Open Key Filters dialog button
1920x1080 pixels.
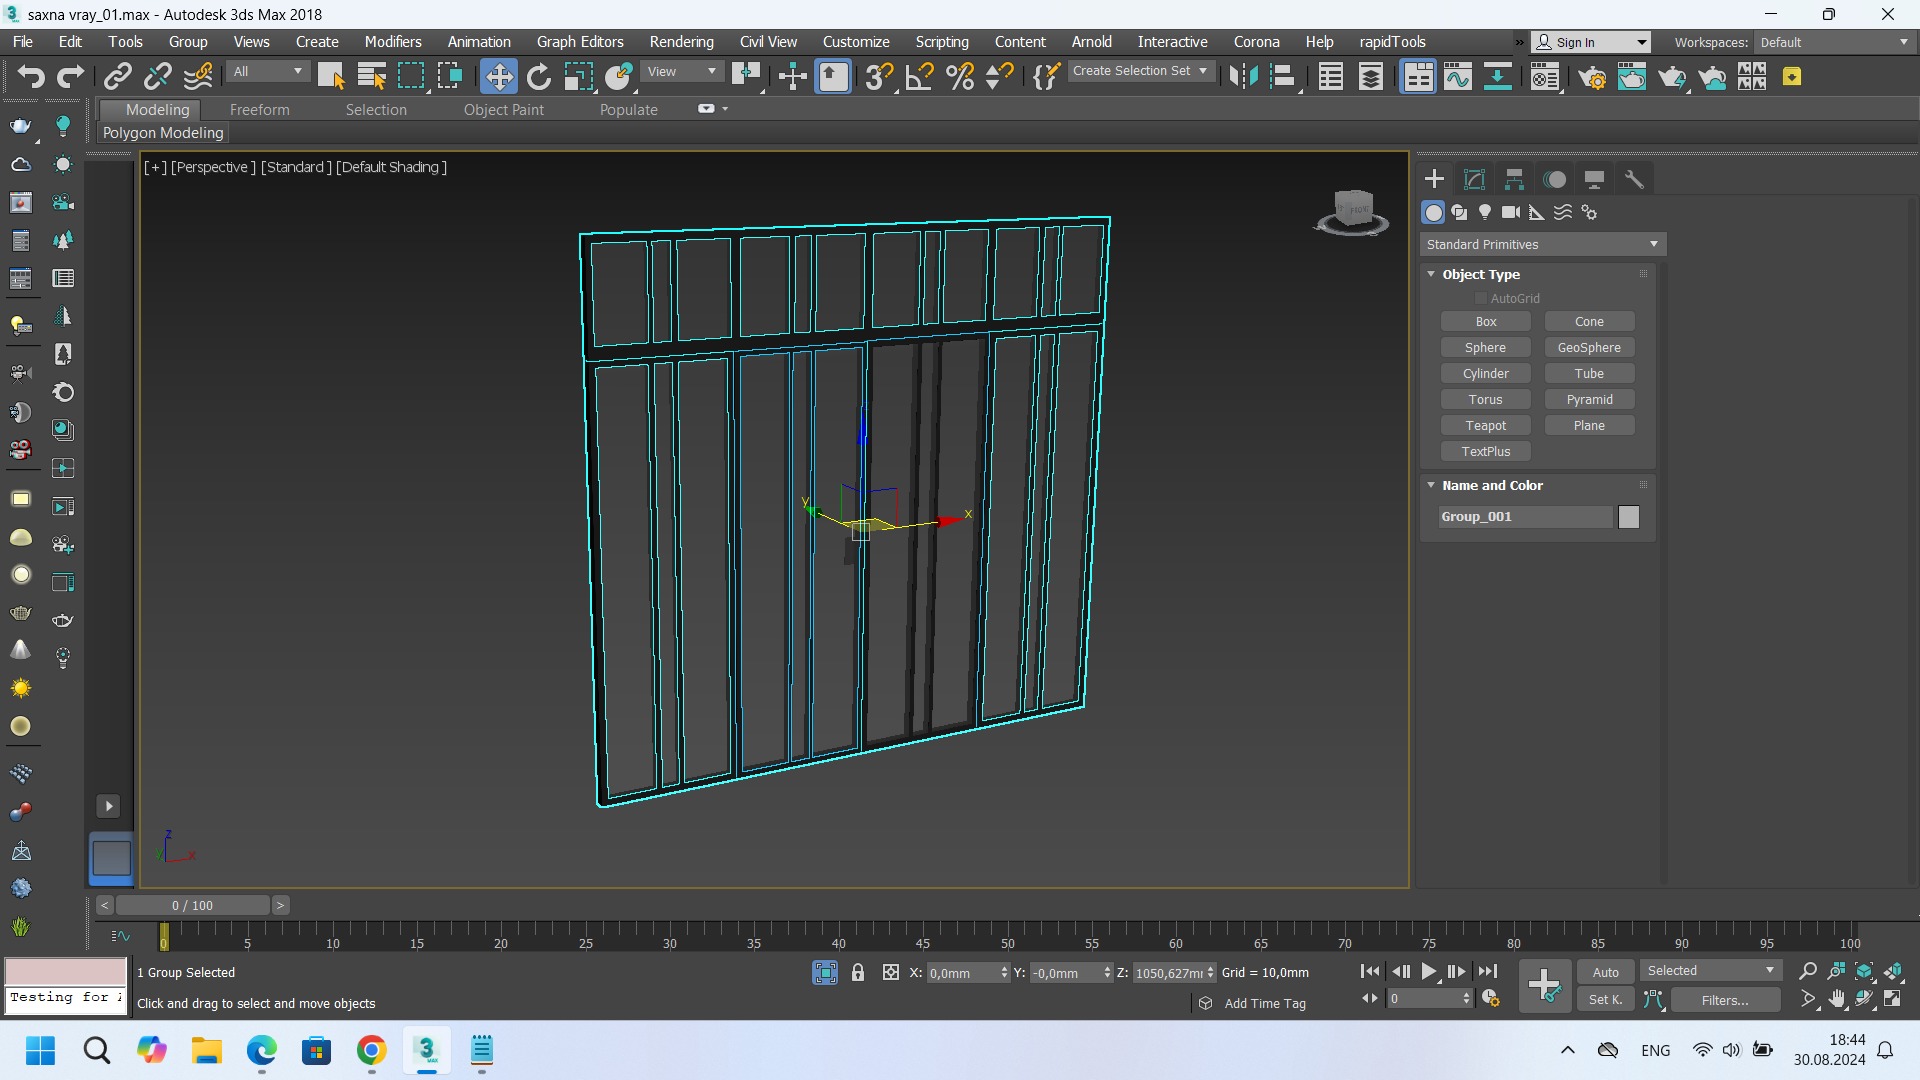pyautogui.click(x=1724, y=1000)
